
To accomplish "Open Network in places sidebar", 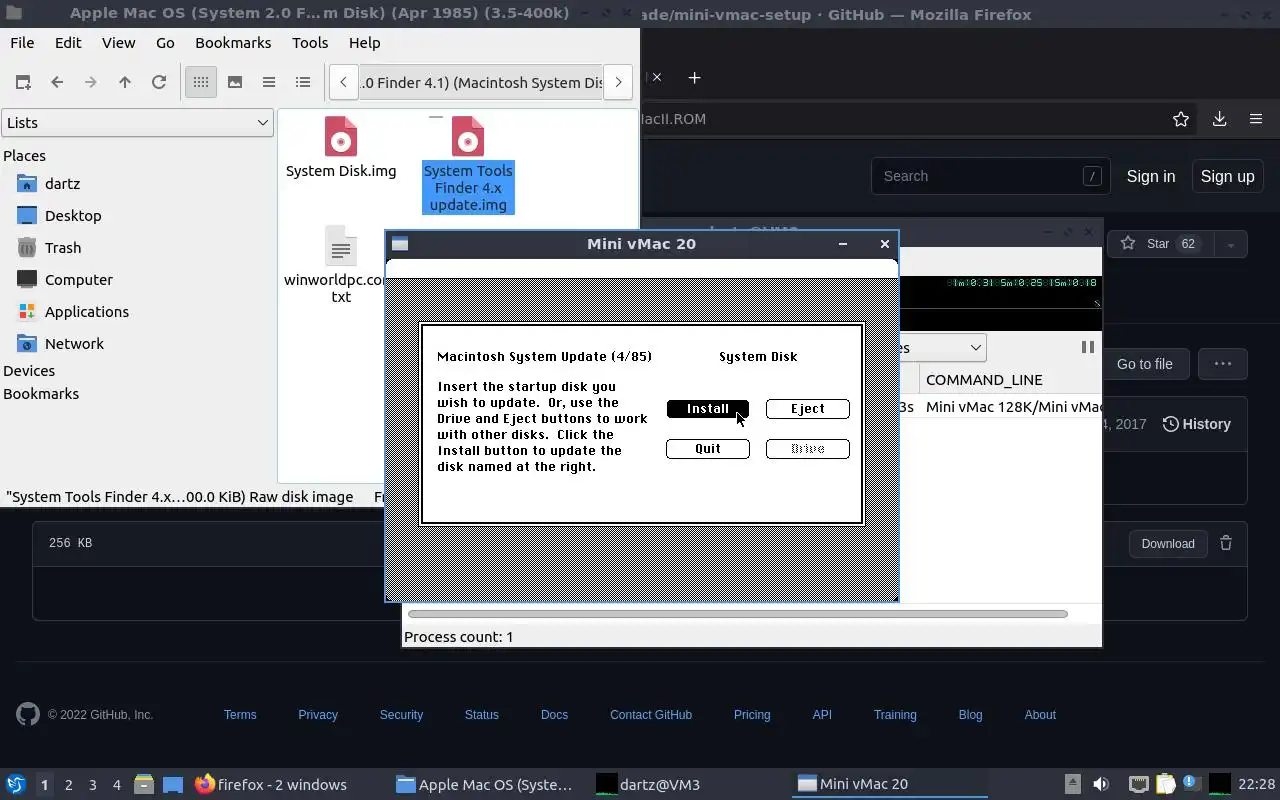I will (x=74, y=344).
